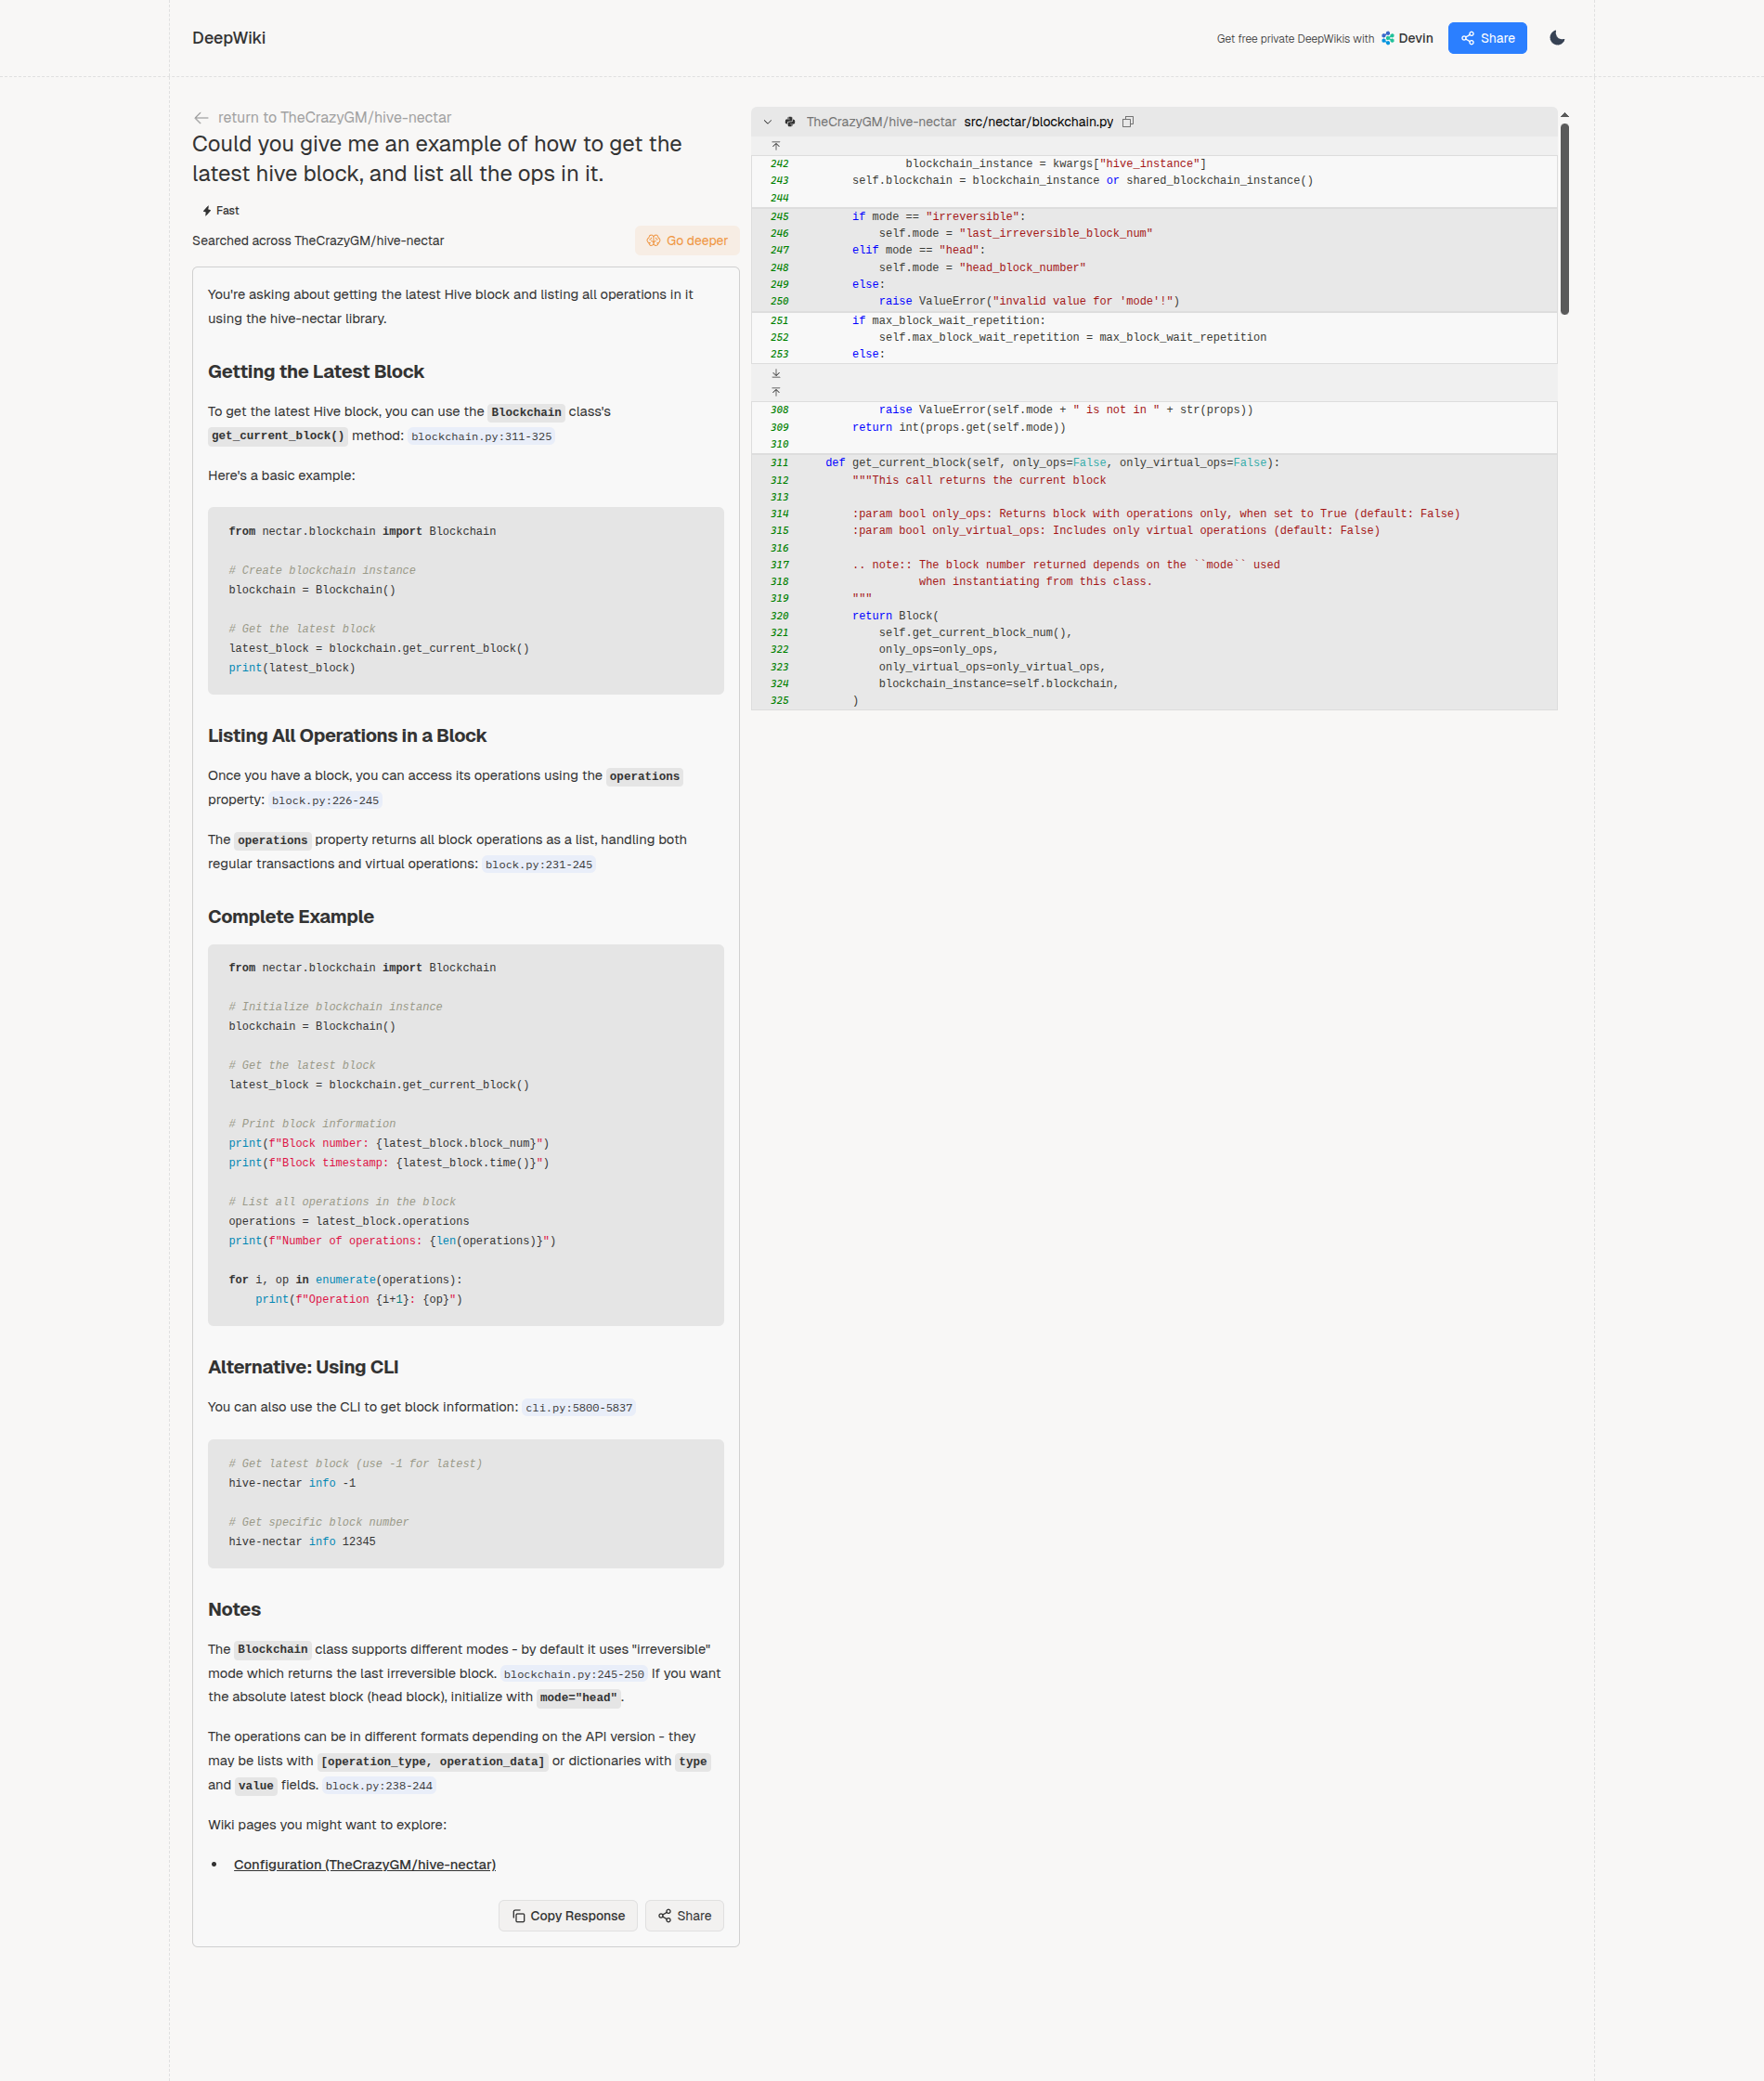Click the Python file icon in code header
The image size is (1764, 2081).
pyautogui.click(x=790, y=122)
